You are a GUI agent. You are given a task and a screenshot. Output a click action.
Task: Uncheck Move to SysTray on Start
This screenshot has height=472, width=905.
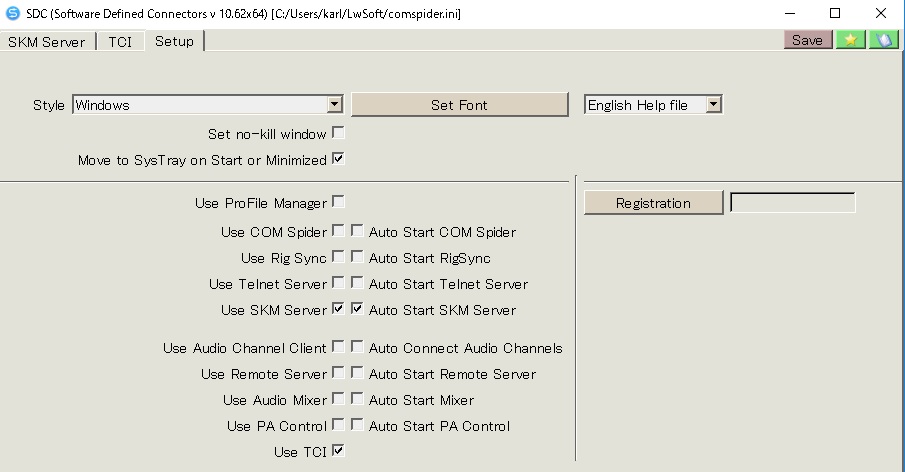pos(339,159)
